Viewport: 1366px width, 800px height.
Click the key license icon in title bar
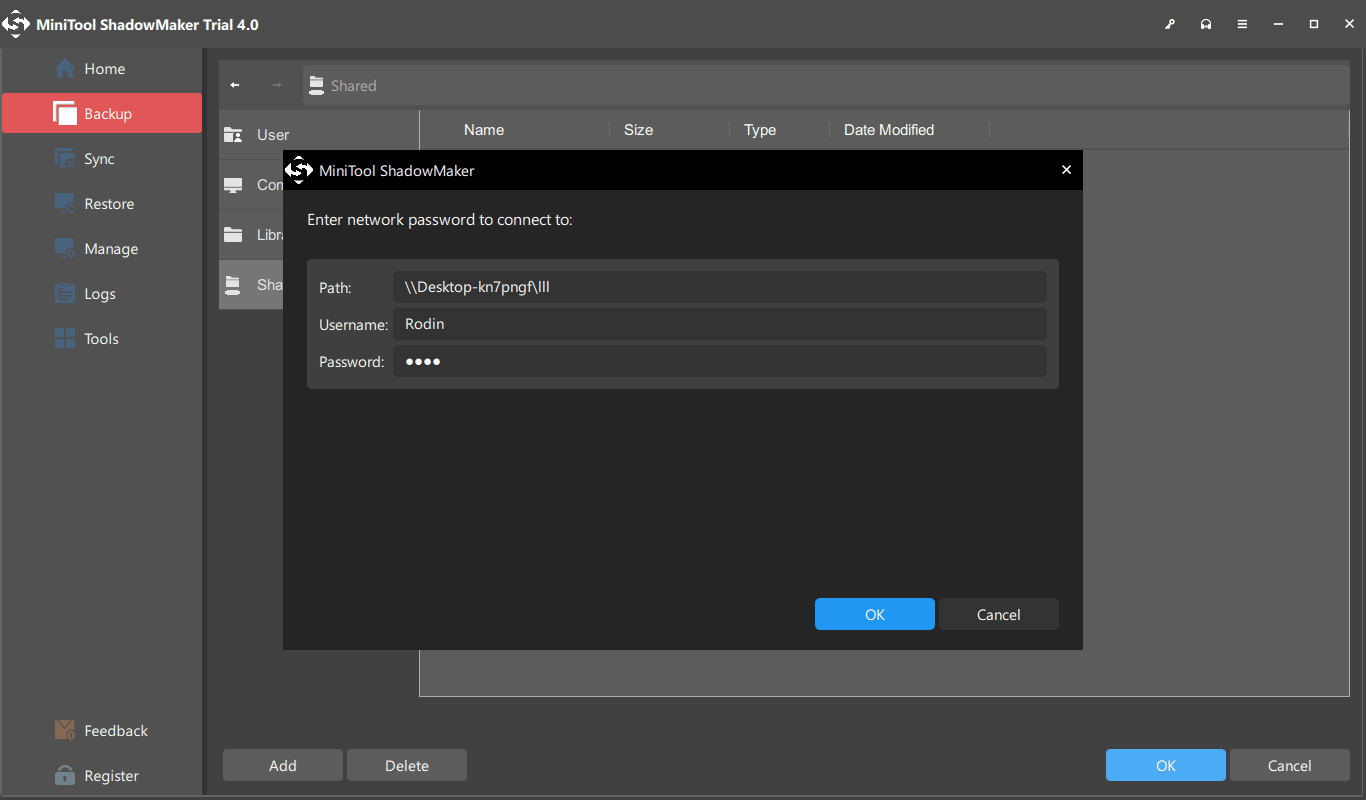(x=1170, y=23)
